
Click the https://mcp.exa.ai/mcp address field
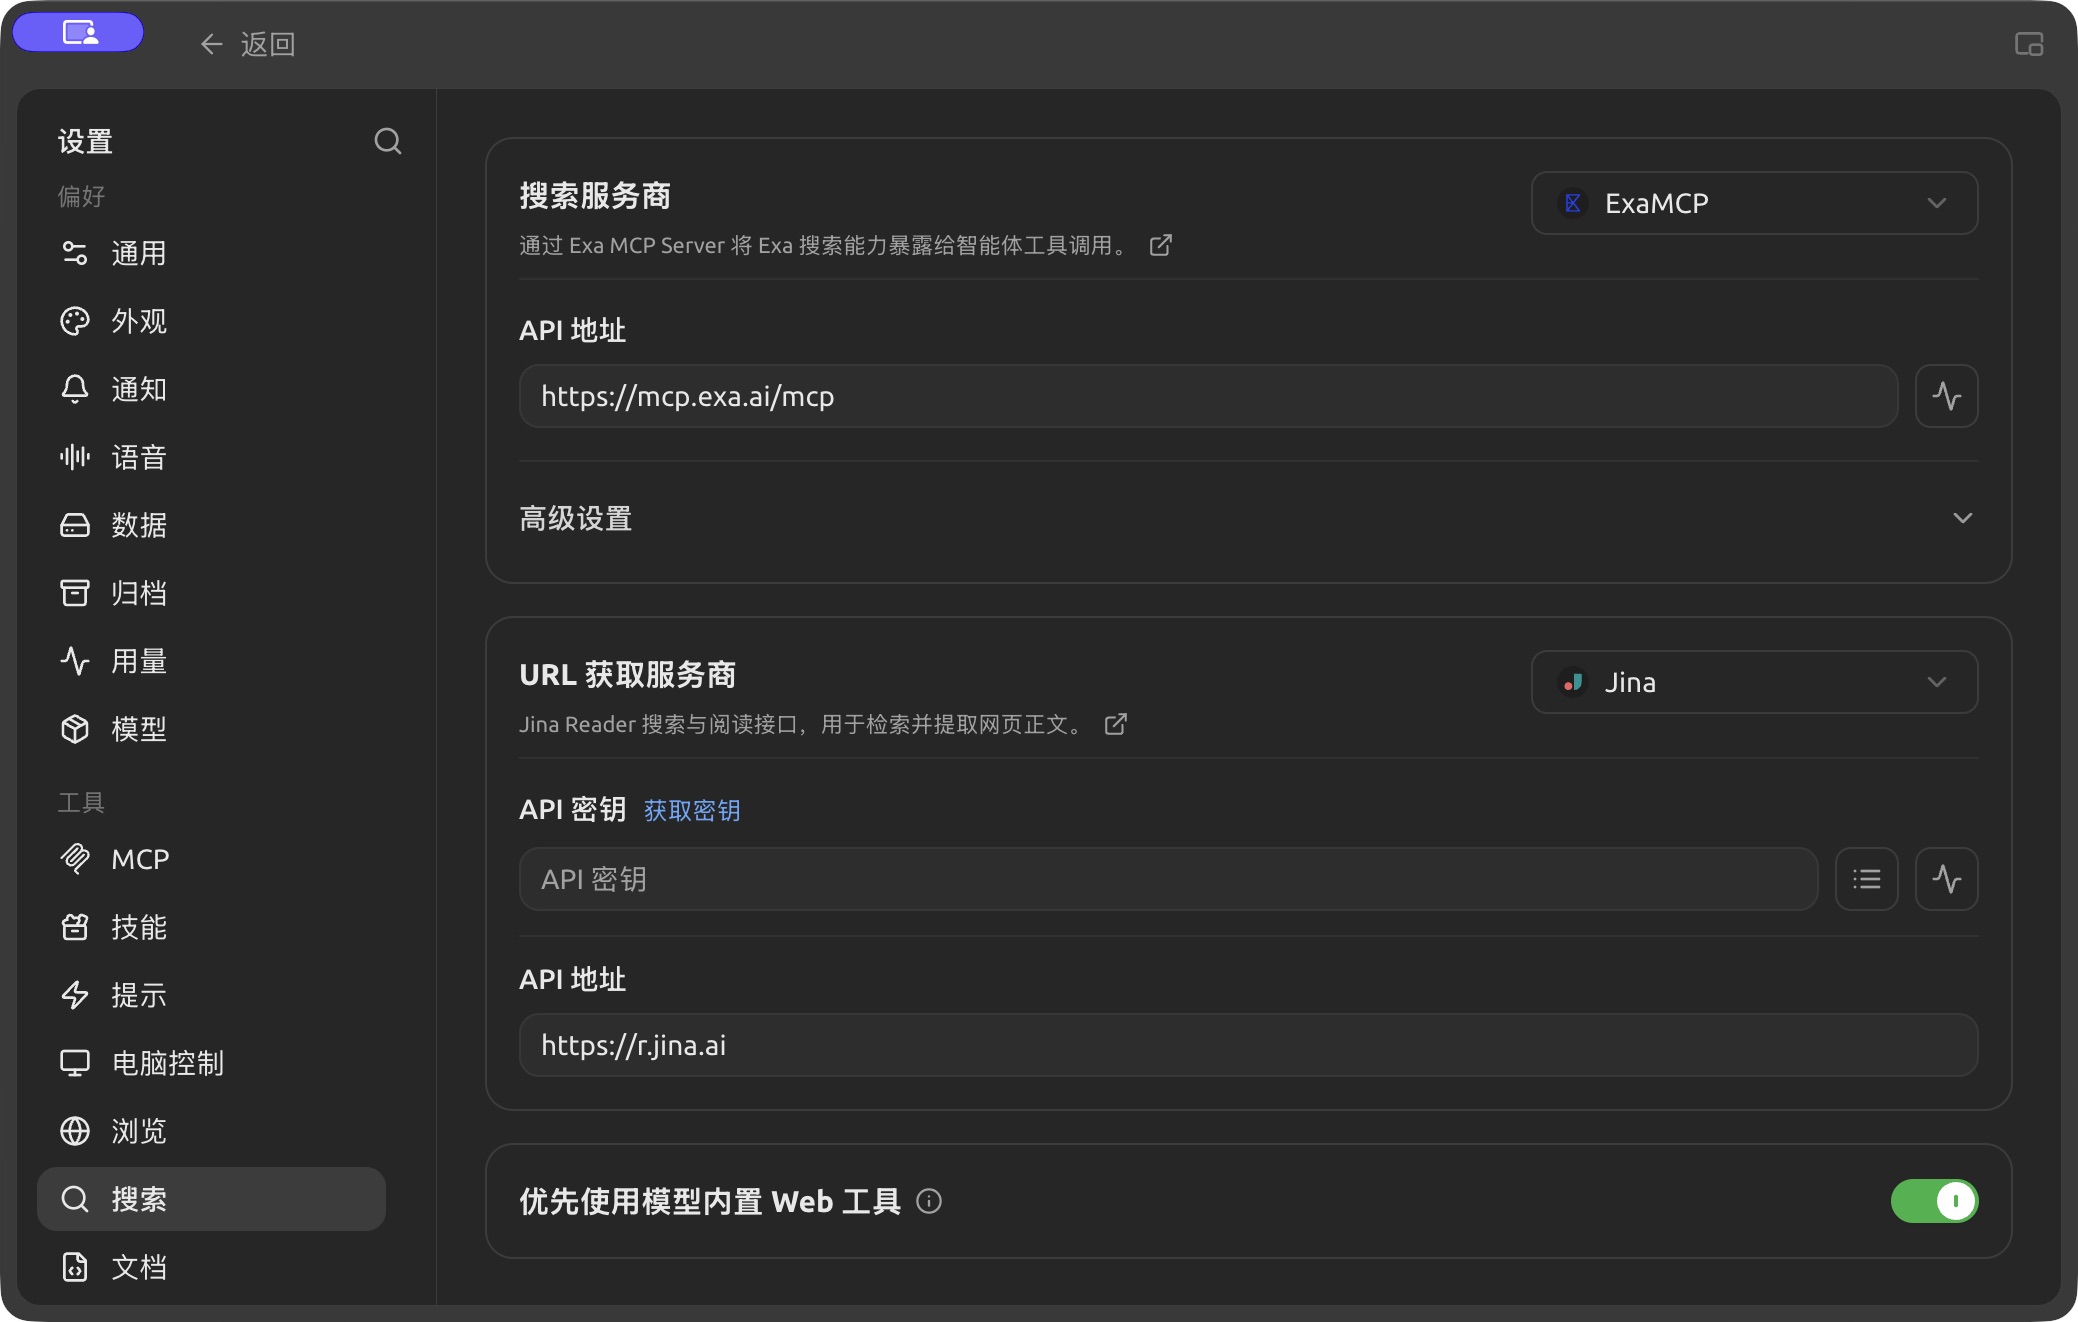pos(1208,396)
